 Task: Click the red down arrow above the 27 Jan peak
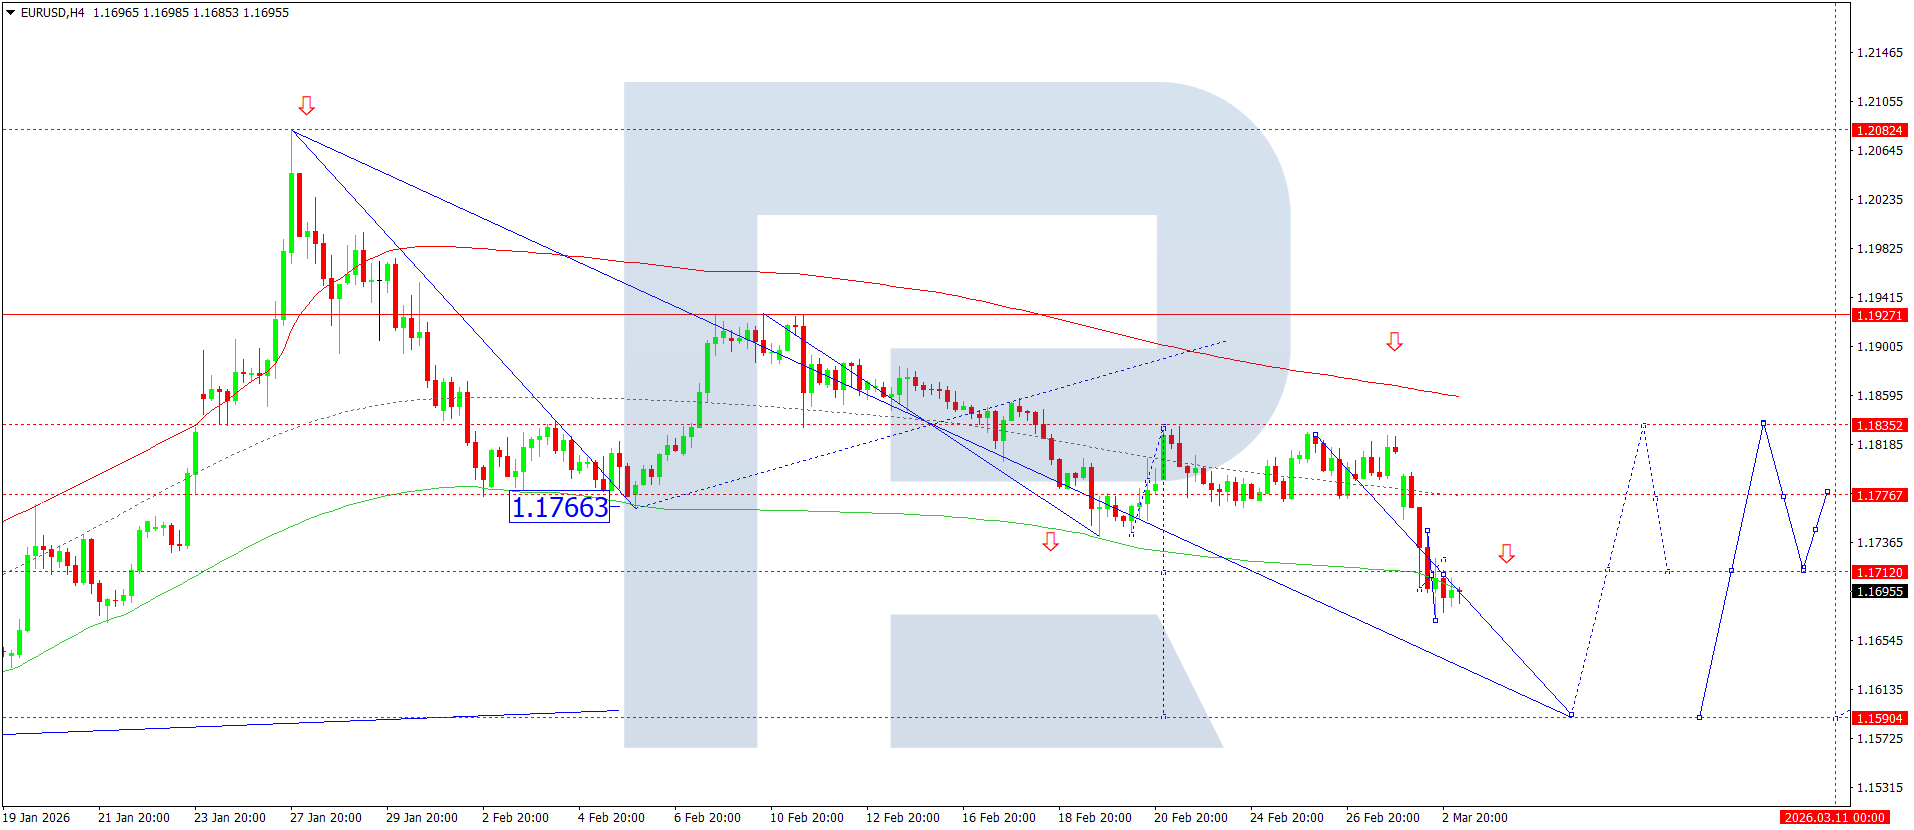[307, 105]
